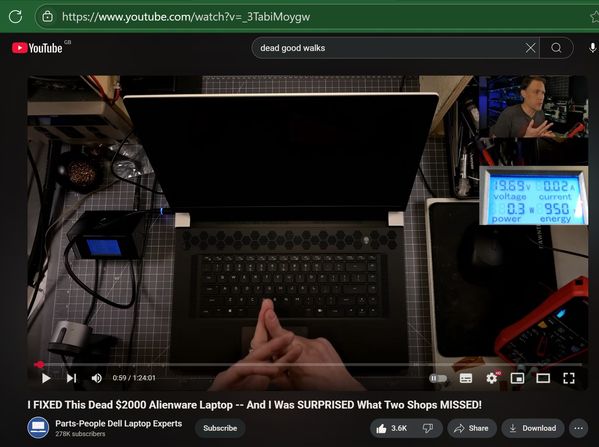
Task: Start voice search with the microphone icon
Action: [592, 48]
